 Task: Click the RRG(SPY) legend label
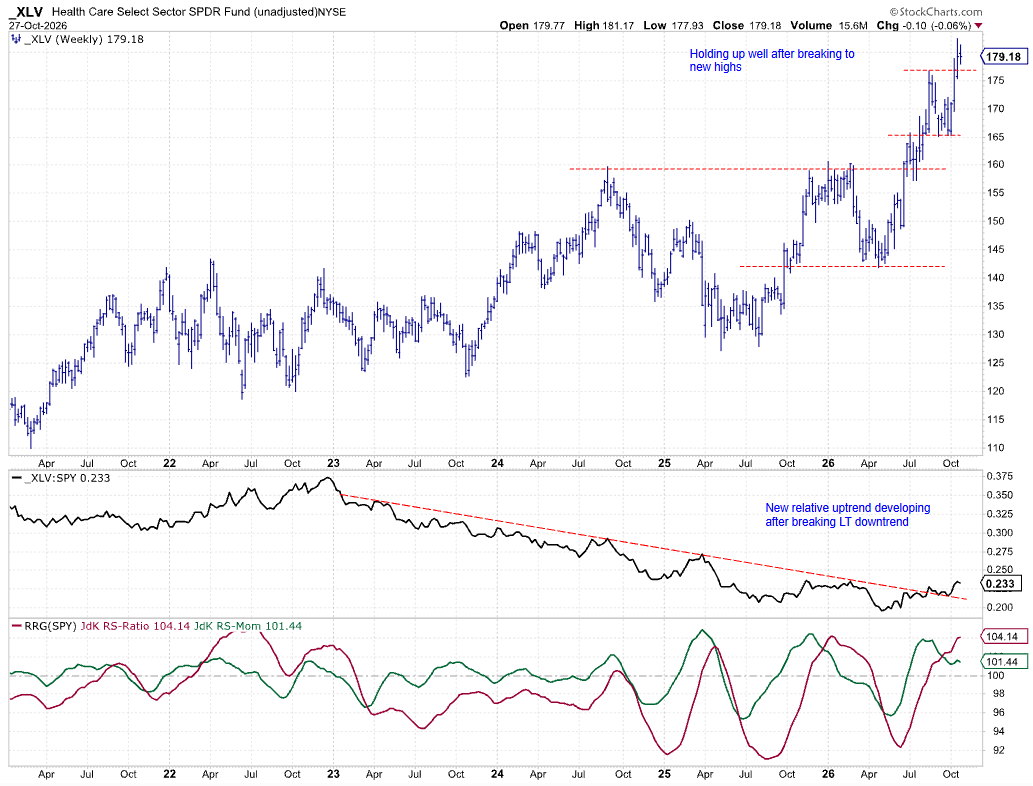pyautogui.click(x=50, y=626)
